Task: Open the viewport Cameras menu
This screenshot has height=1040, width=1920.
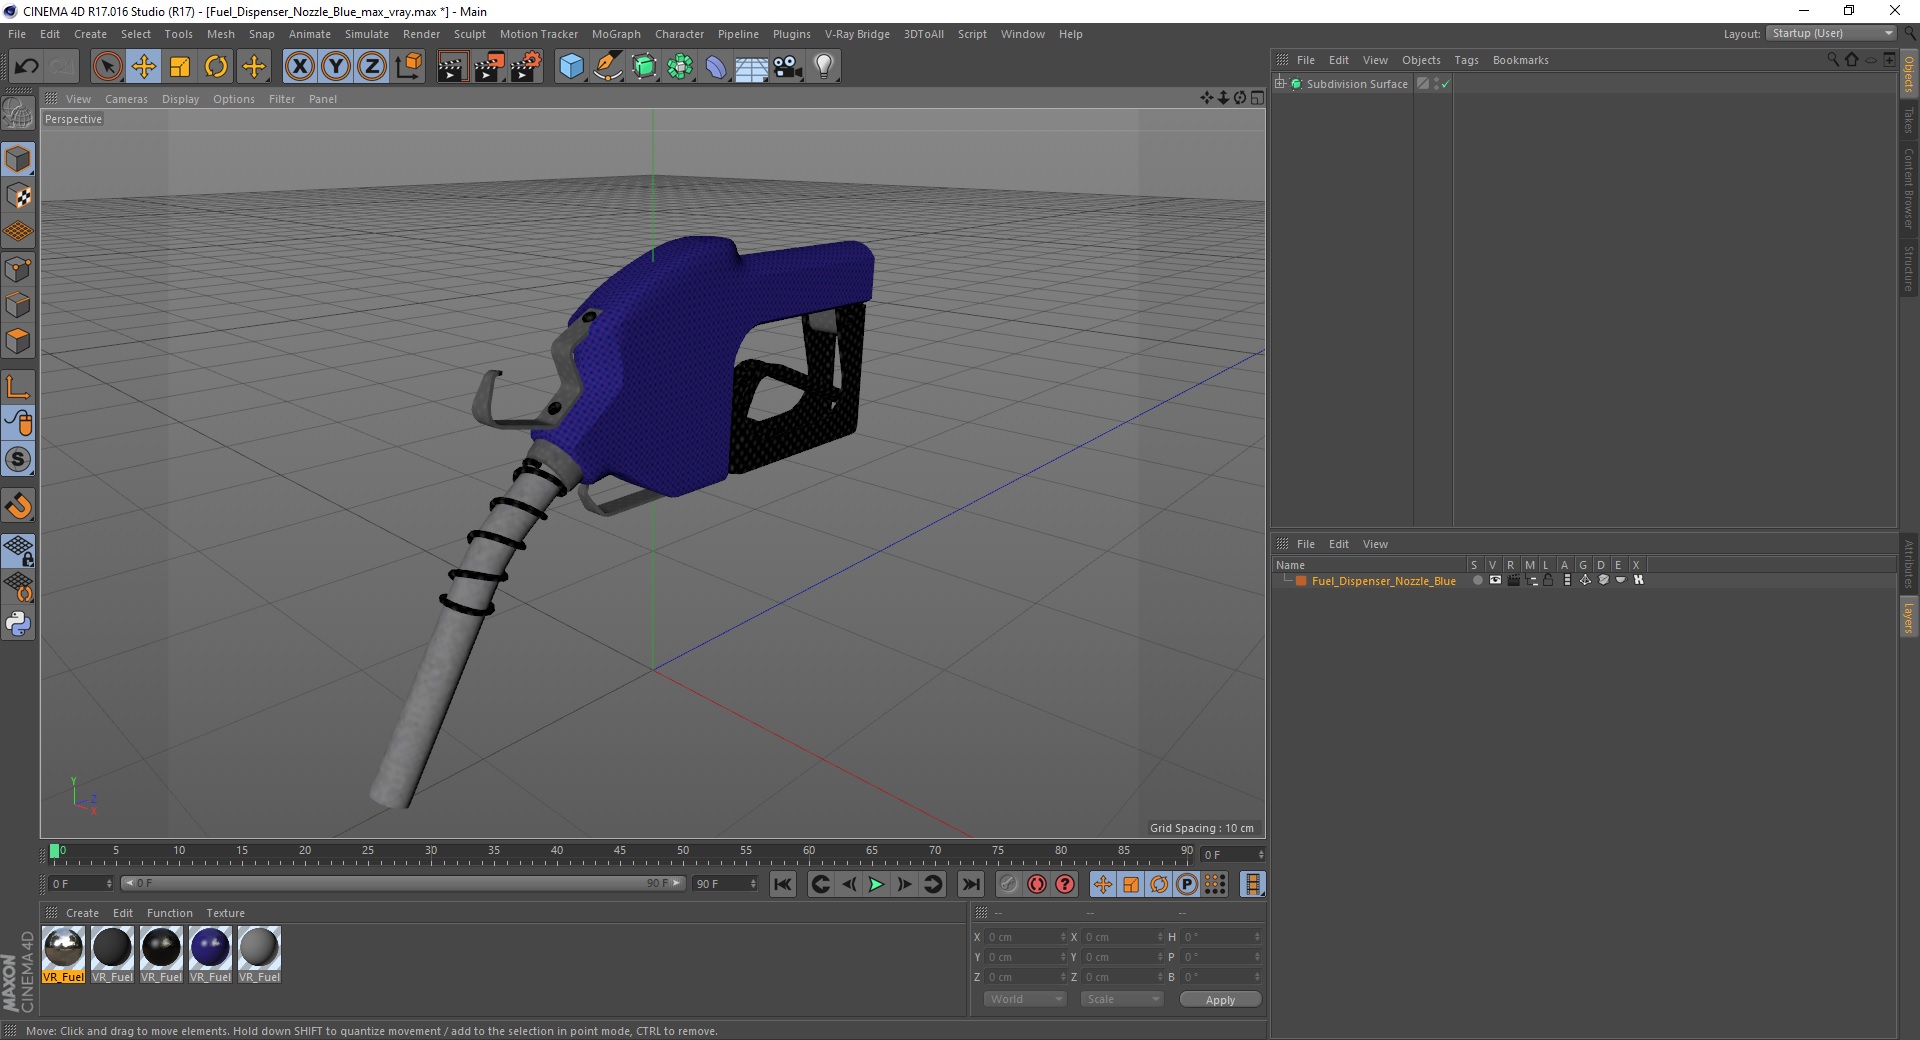Action: [126, 99]
